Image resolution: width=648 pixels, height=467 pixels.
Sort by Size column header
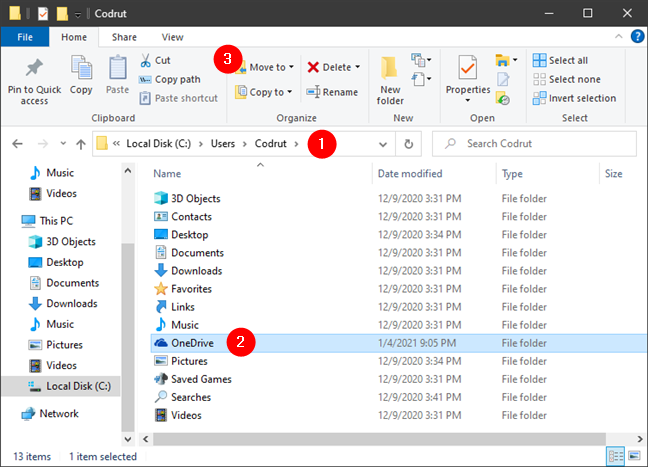[x=614, y=174]
